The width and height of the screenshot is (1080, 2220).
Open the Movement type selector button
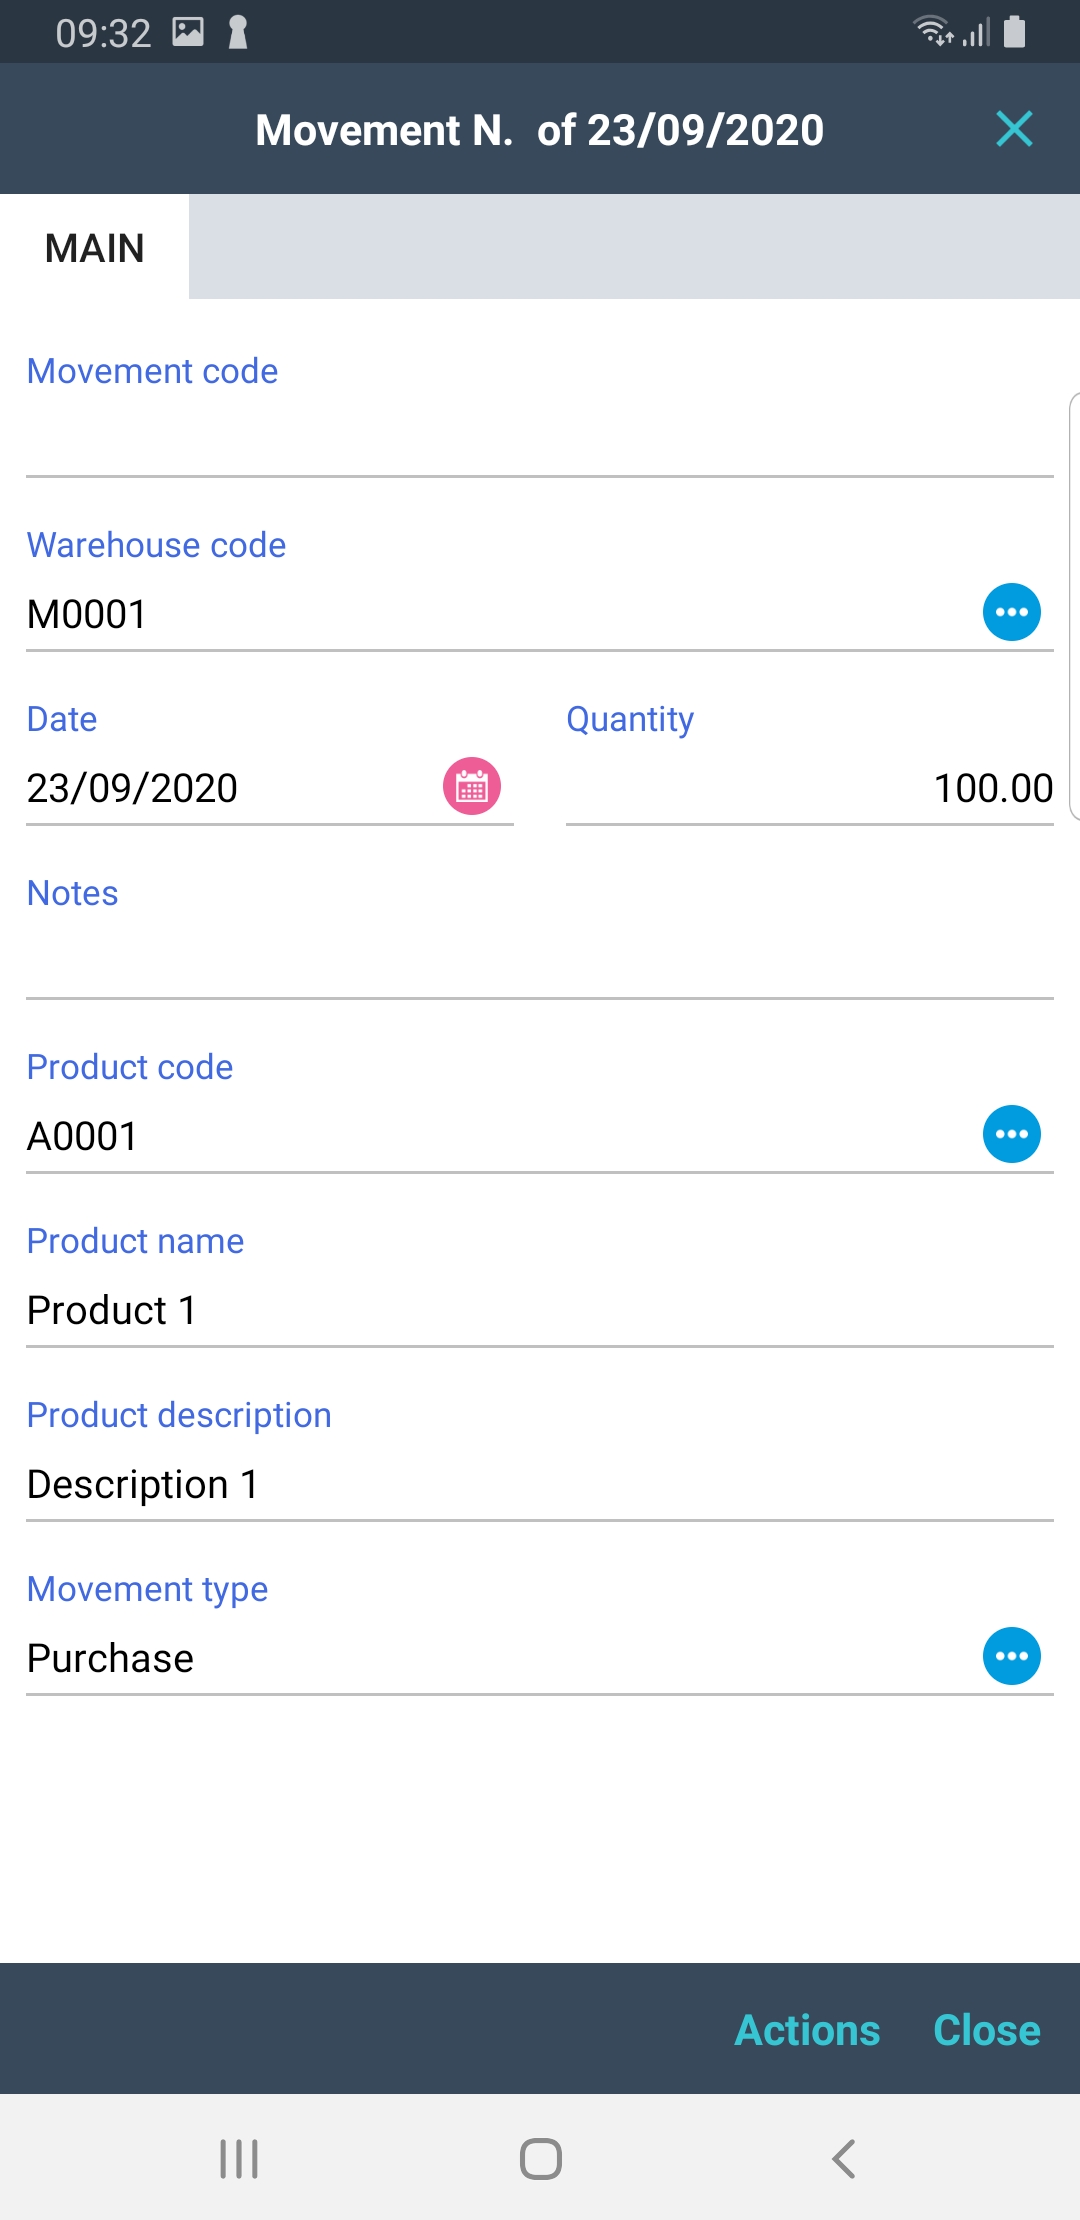(x=1011, y=1656)
